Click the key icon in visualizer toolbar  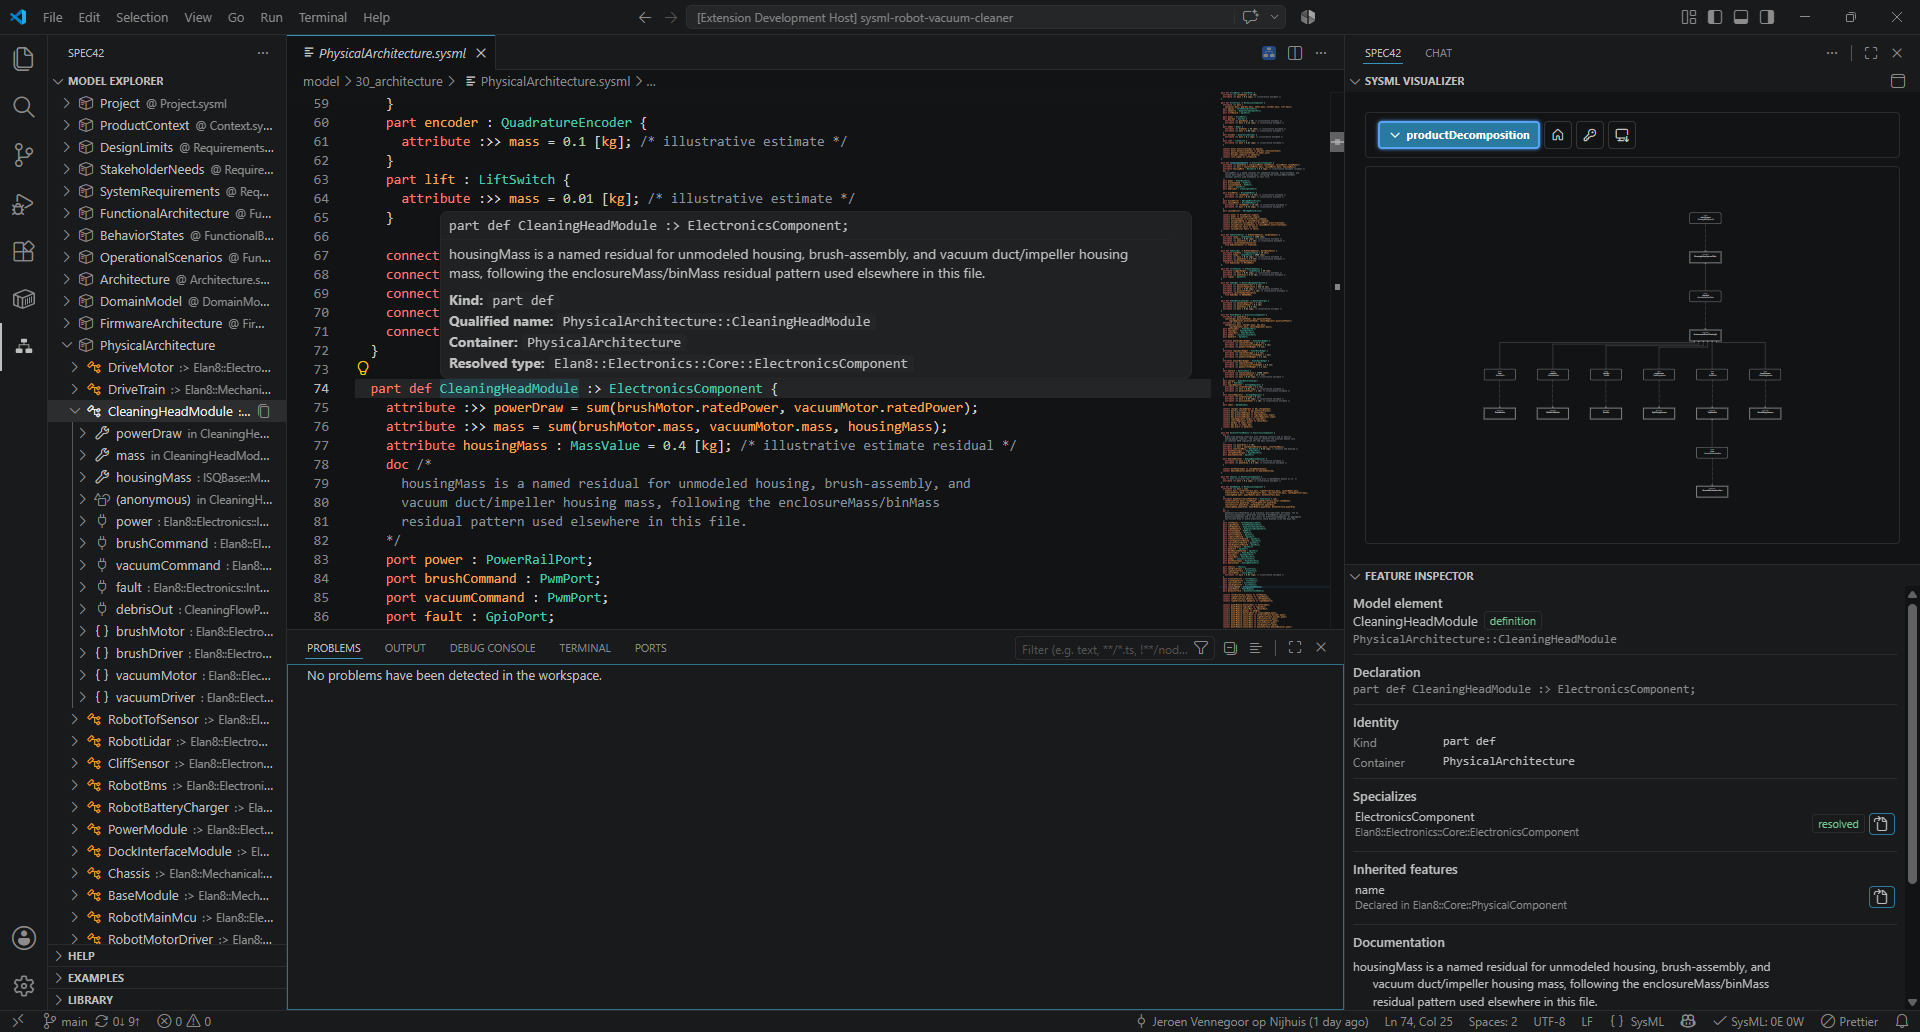pos(1590,135)
